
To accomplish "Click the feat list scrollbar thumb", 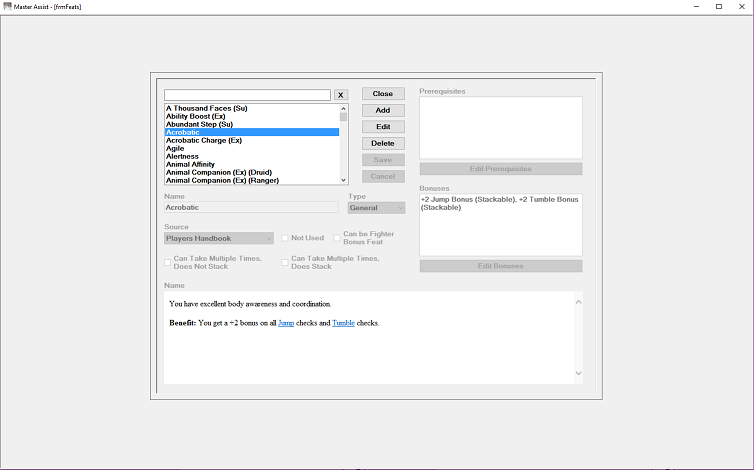I will (343, 117).
